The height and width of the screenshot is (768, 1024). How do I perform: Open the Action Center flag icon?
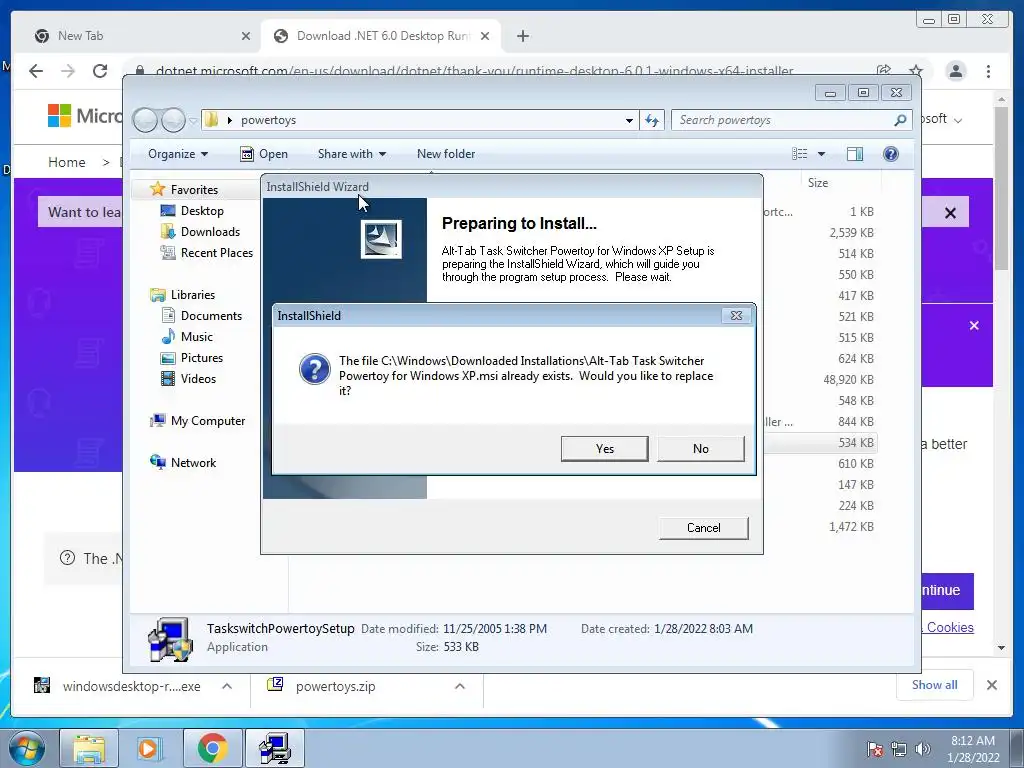tap(875, 749)
